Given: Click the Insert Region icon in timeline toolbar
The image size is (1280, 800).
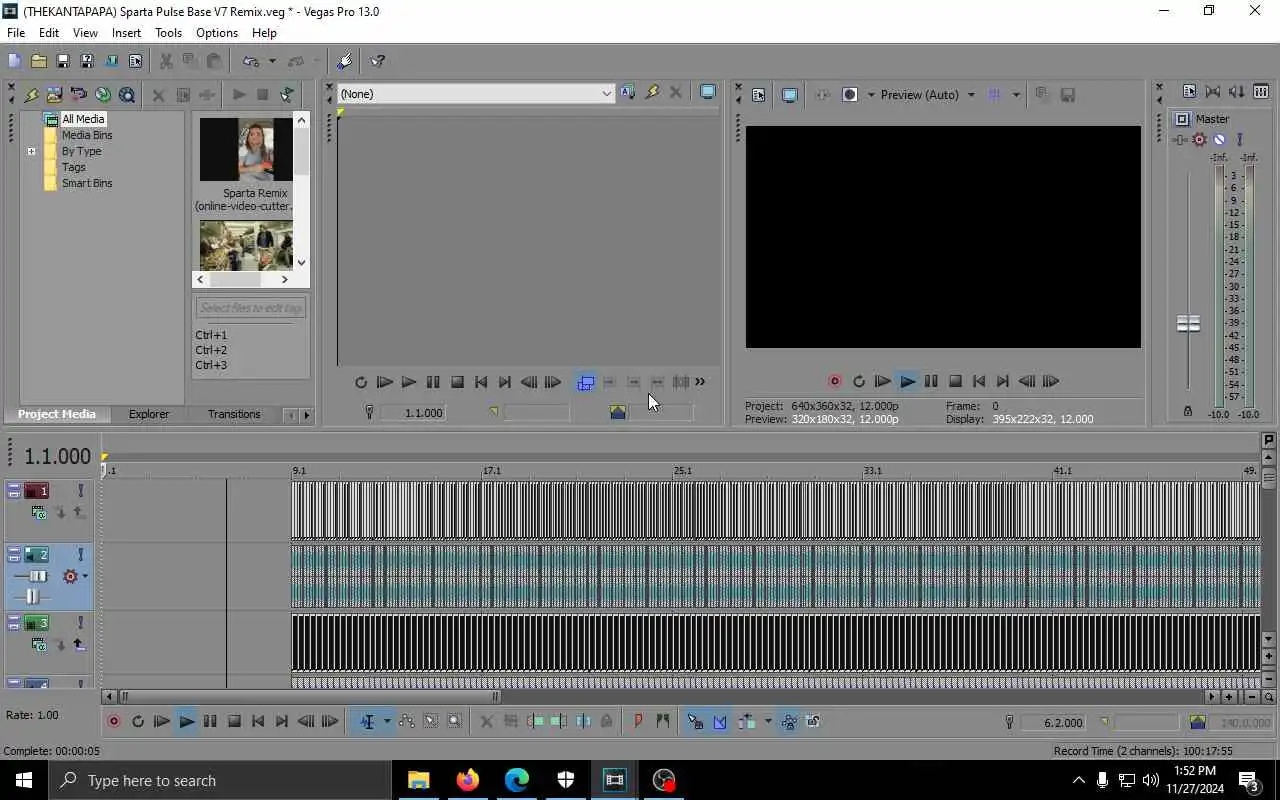Looking at the screenshot, I should (662, 722).
